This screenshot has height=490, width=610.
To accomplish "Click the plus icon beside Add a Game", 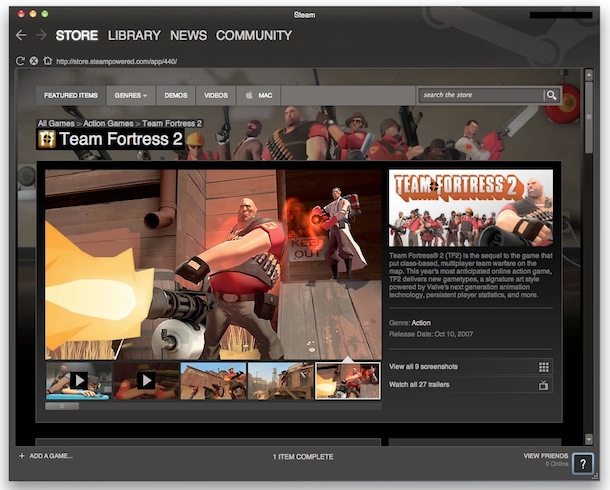I will click(x=22, y=456).
